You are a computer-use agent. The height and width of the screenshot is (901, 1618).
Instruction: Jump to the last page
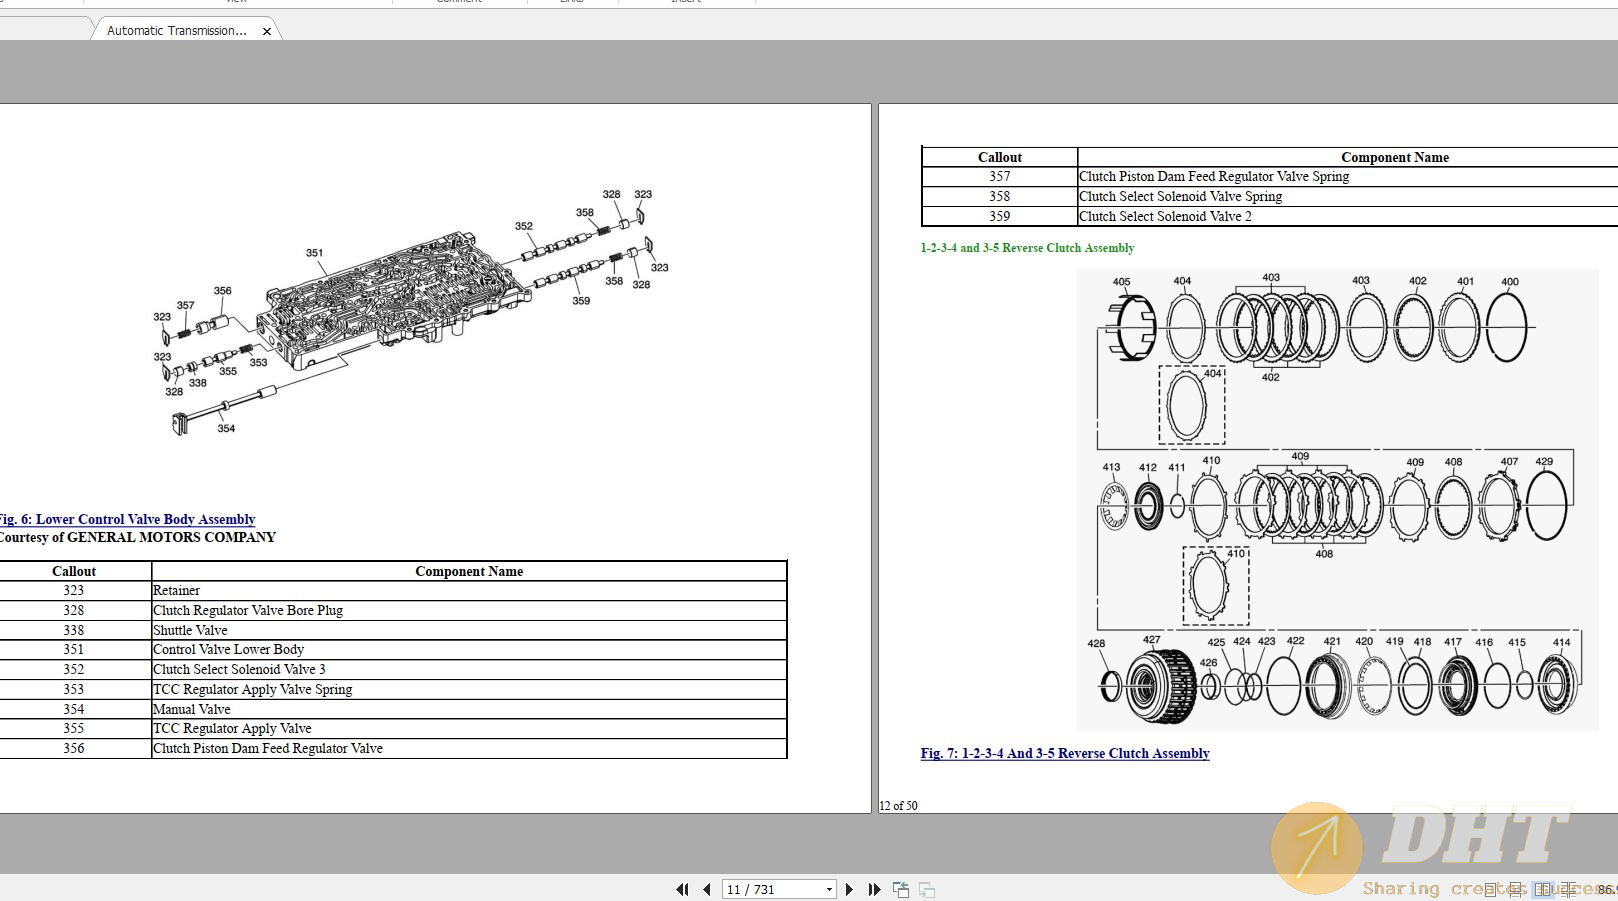[874, 889]
